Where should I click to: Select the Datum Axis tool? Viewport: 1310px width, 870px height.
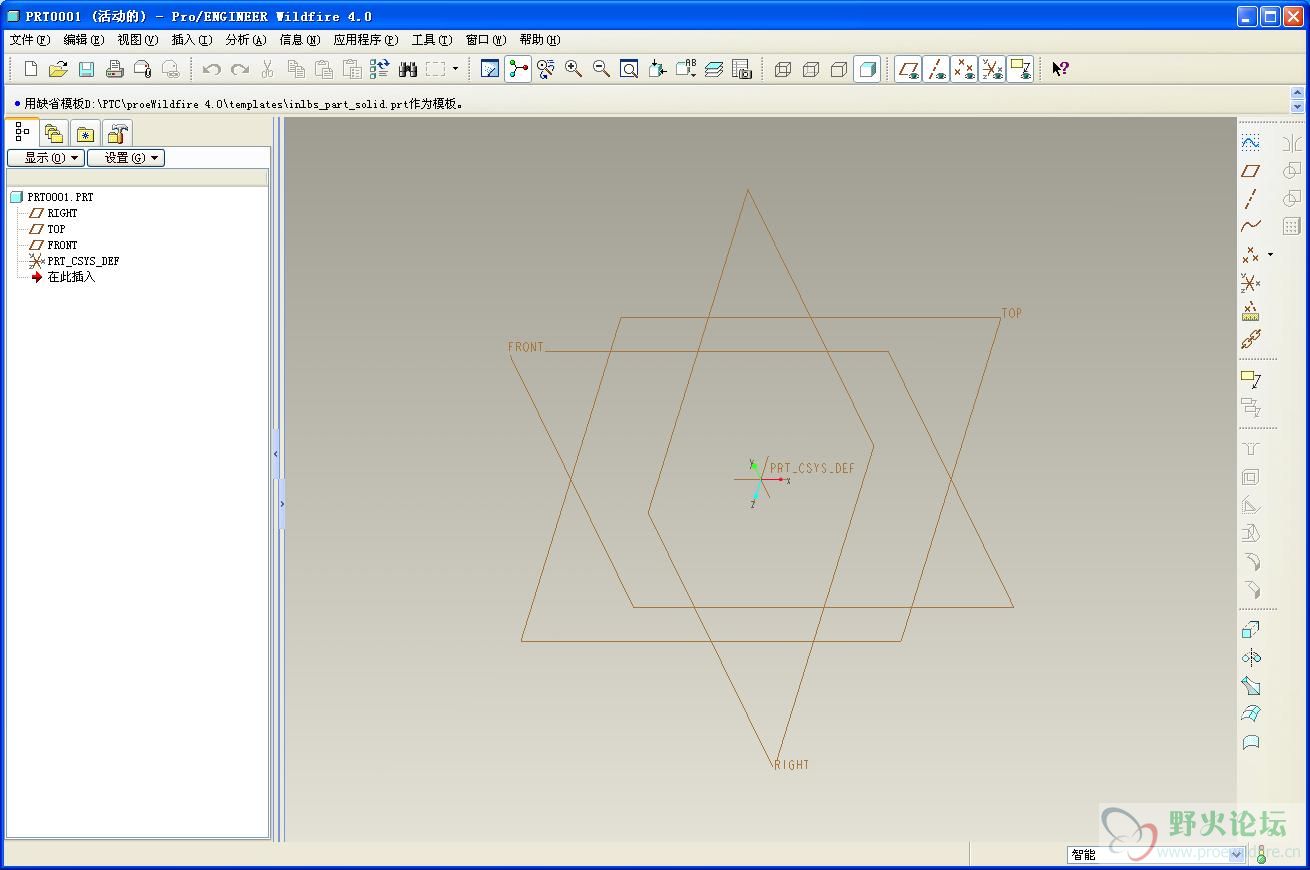(x=1250, y=199)
